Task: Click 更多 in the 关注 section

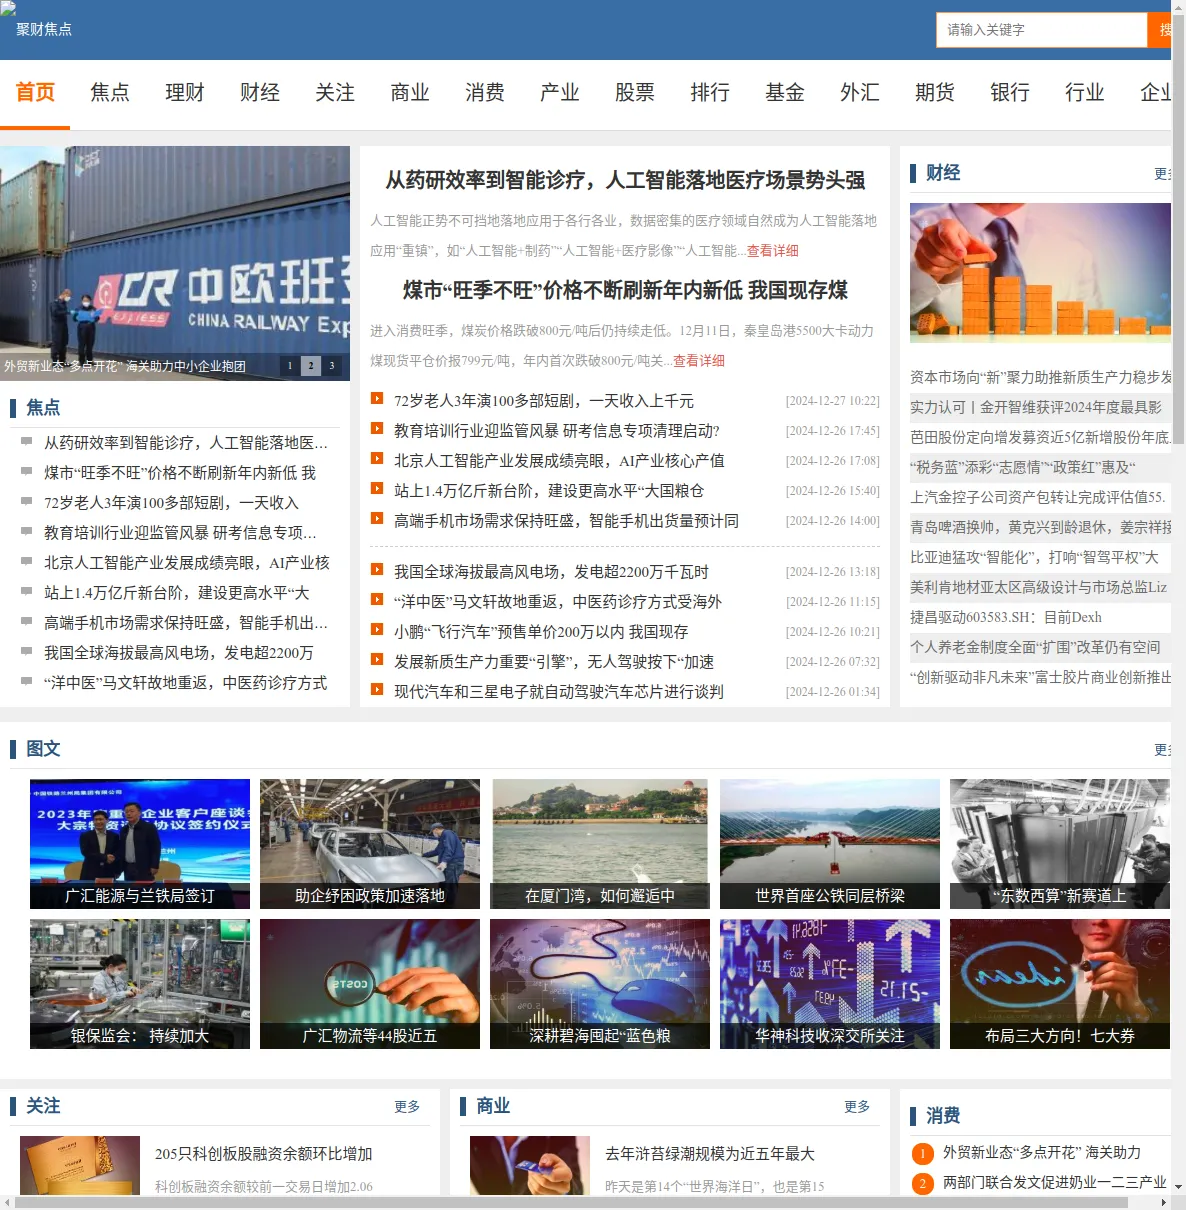Action: pyautogui.click(x=407, y=1107)
